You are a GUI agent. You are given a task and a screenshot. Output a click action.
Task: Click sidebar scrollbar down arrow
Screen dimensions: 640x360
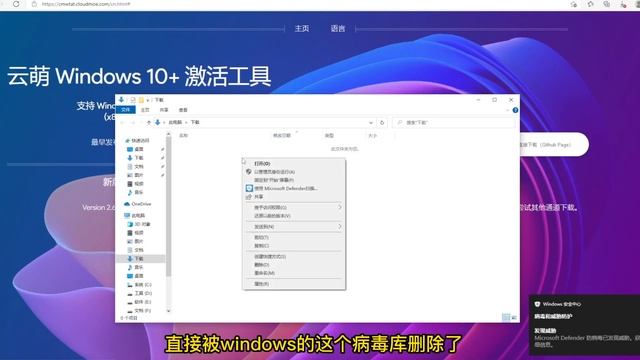click(x=168, y=311)
